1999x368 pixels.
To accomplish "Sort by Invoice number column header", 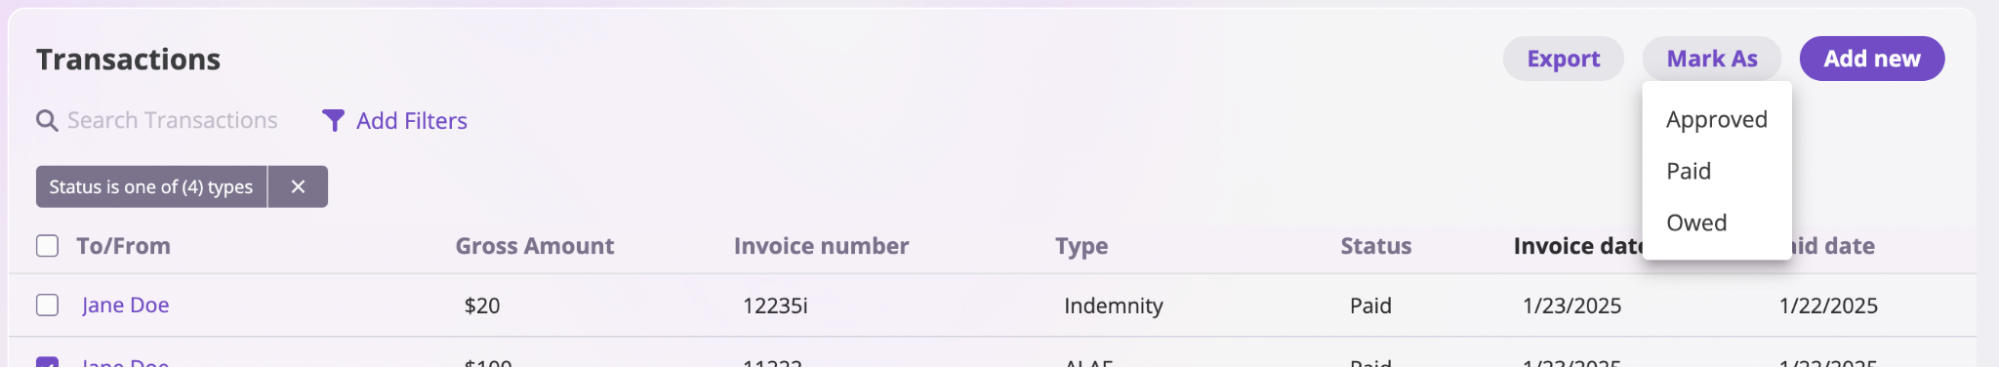I will (821, 246).
